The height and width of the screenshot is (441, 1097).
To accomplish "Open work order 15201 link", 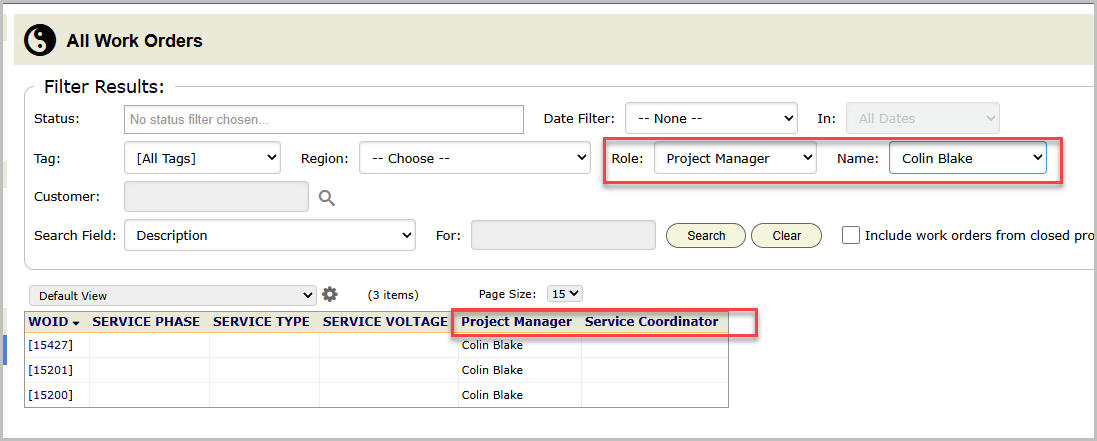I will click(50, 370).
